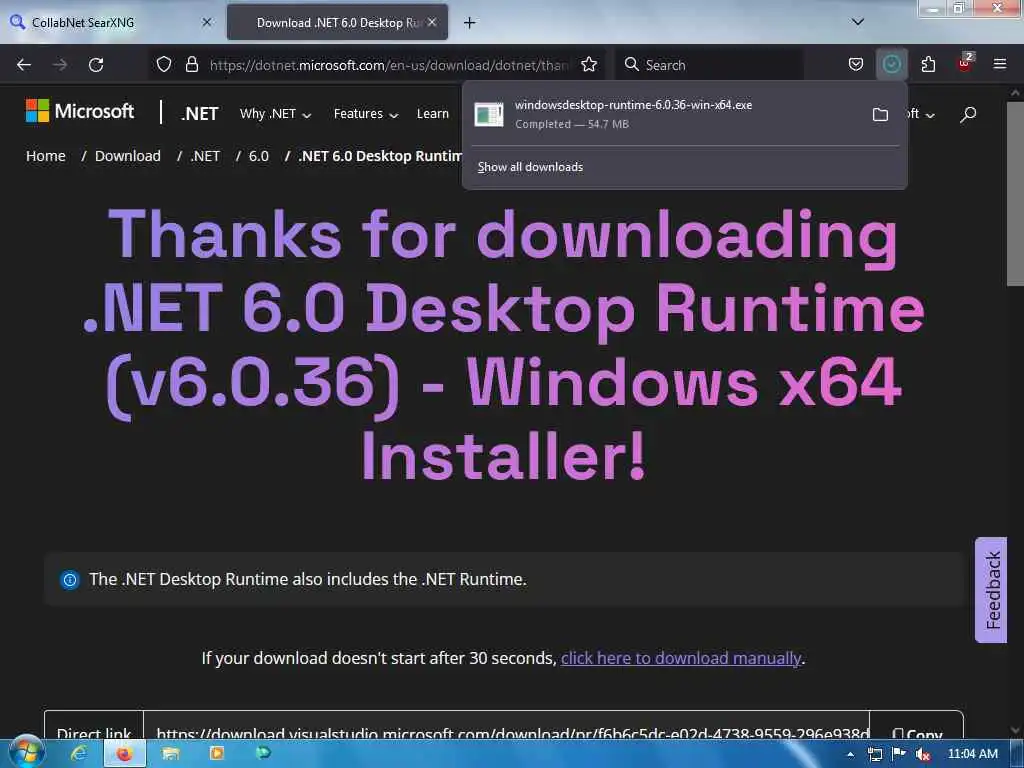1024x768 pixels.
Task: Open the Feedback side button
Action: point(991,590)
